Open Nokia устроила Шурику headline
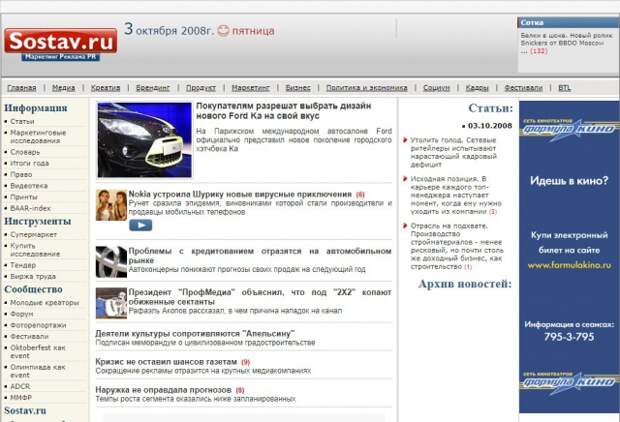The height and width of the screenshot is (422, 620). 240,194
